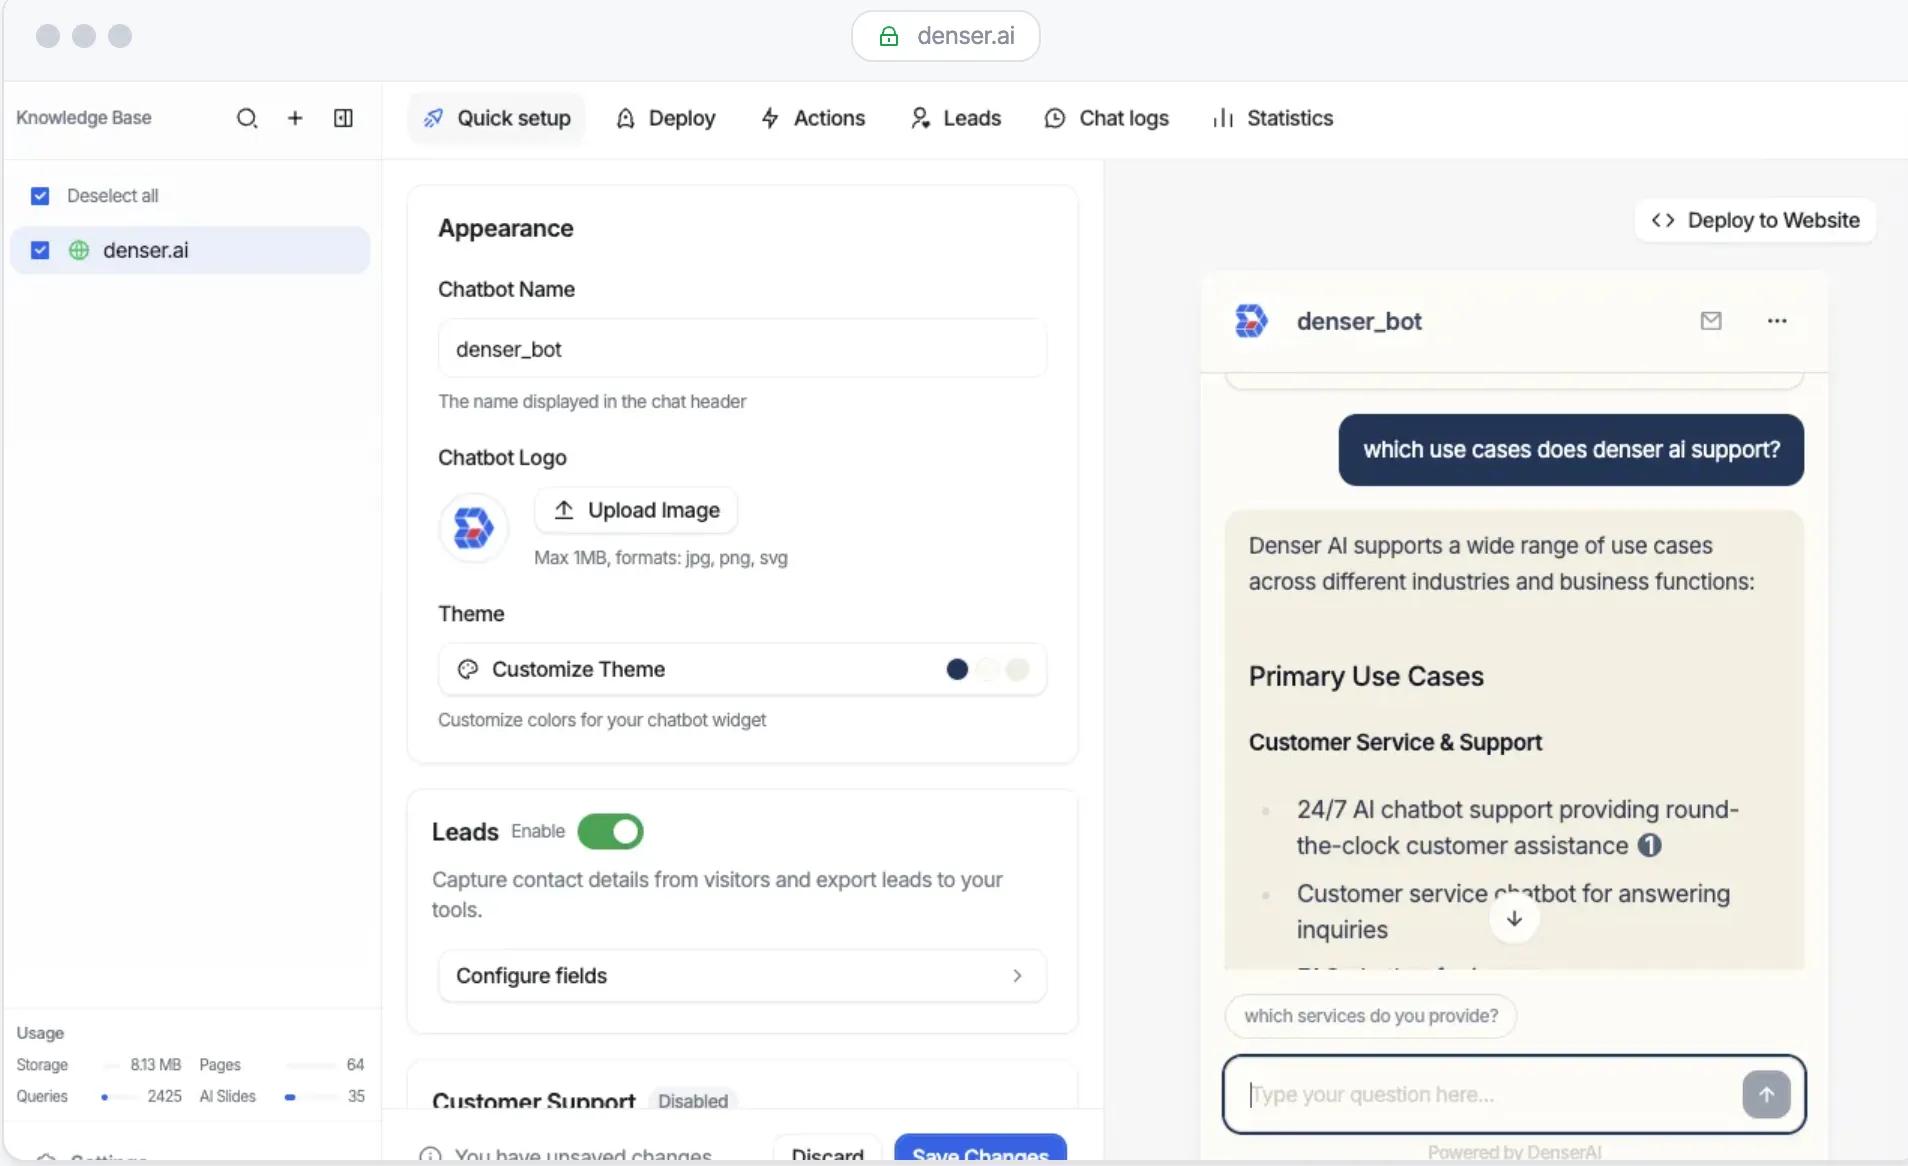This screenshot has width=1908, height=1166.
Task: Add a new knowledge base source
Action: click(x=294, y=117)
